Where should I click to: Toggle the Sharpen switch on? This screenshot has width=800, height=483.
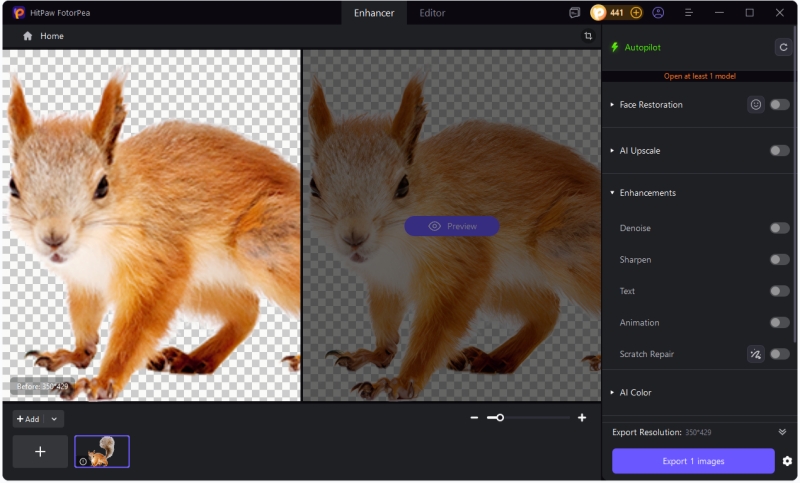pos(780,260)
